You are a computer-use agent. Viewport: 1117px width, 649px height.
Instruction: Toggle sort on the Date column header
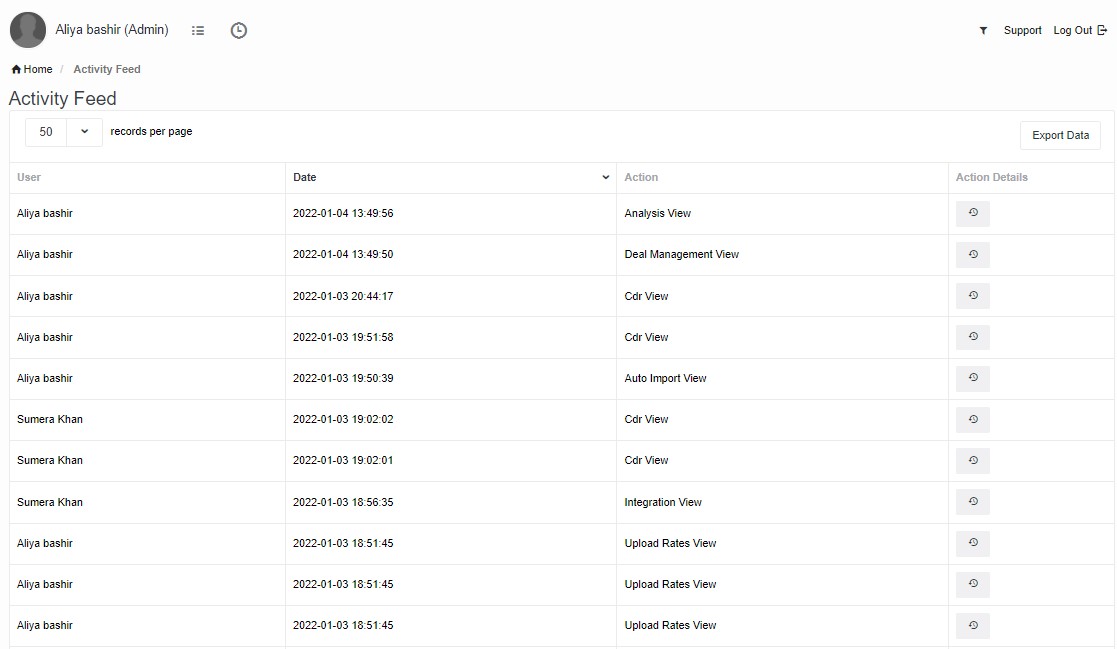450,177
